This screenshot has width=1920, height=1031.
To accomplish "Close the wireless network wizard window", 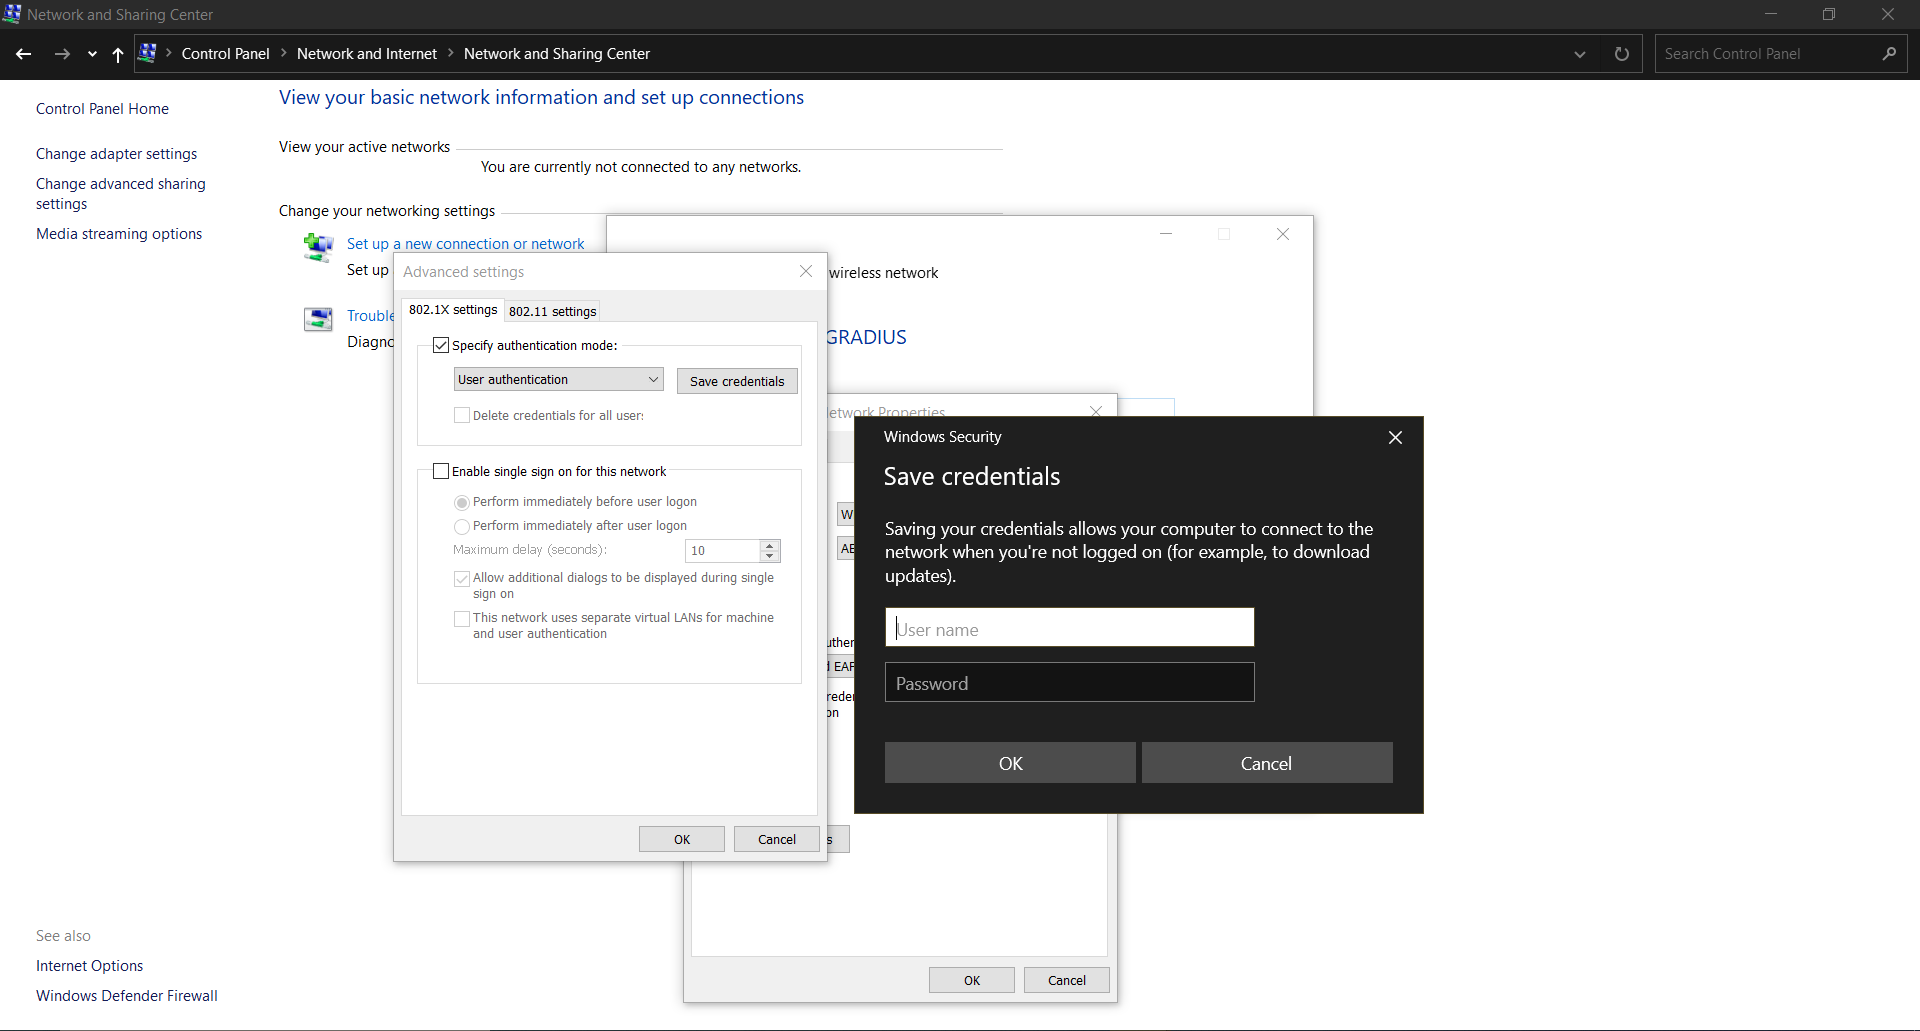I will (1283, 234).
